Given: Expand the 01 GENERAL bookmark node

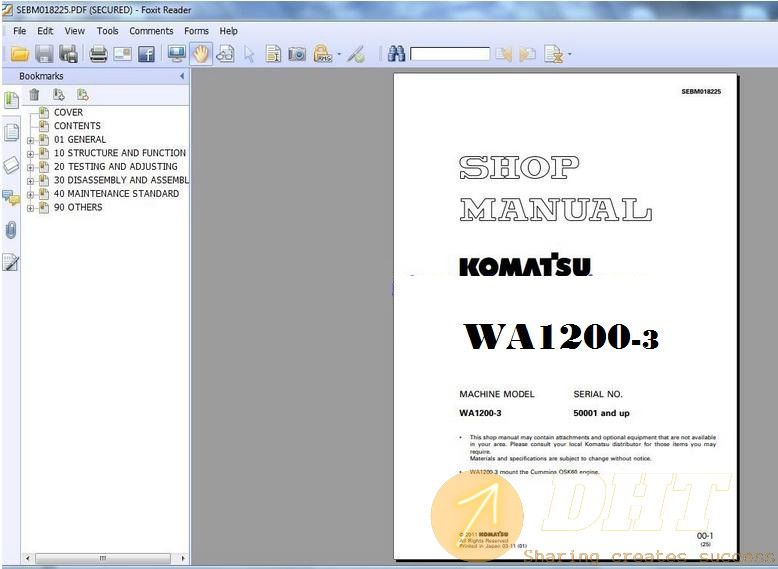Looking at the screenshot, I should (30, 140).
